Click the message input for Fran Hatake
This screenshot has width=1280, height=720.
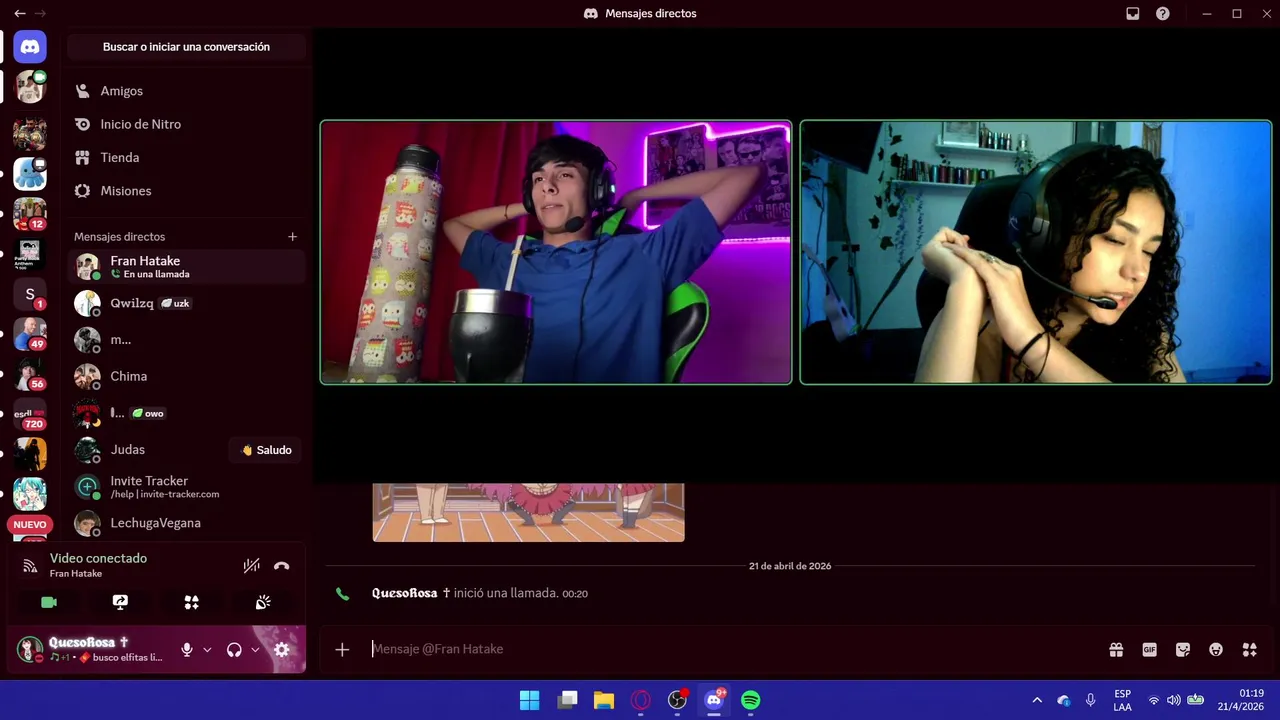tap(735, 649)
